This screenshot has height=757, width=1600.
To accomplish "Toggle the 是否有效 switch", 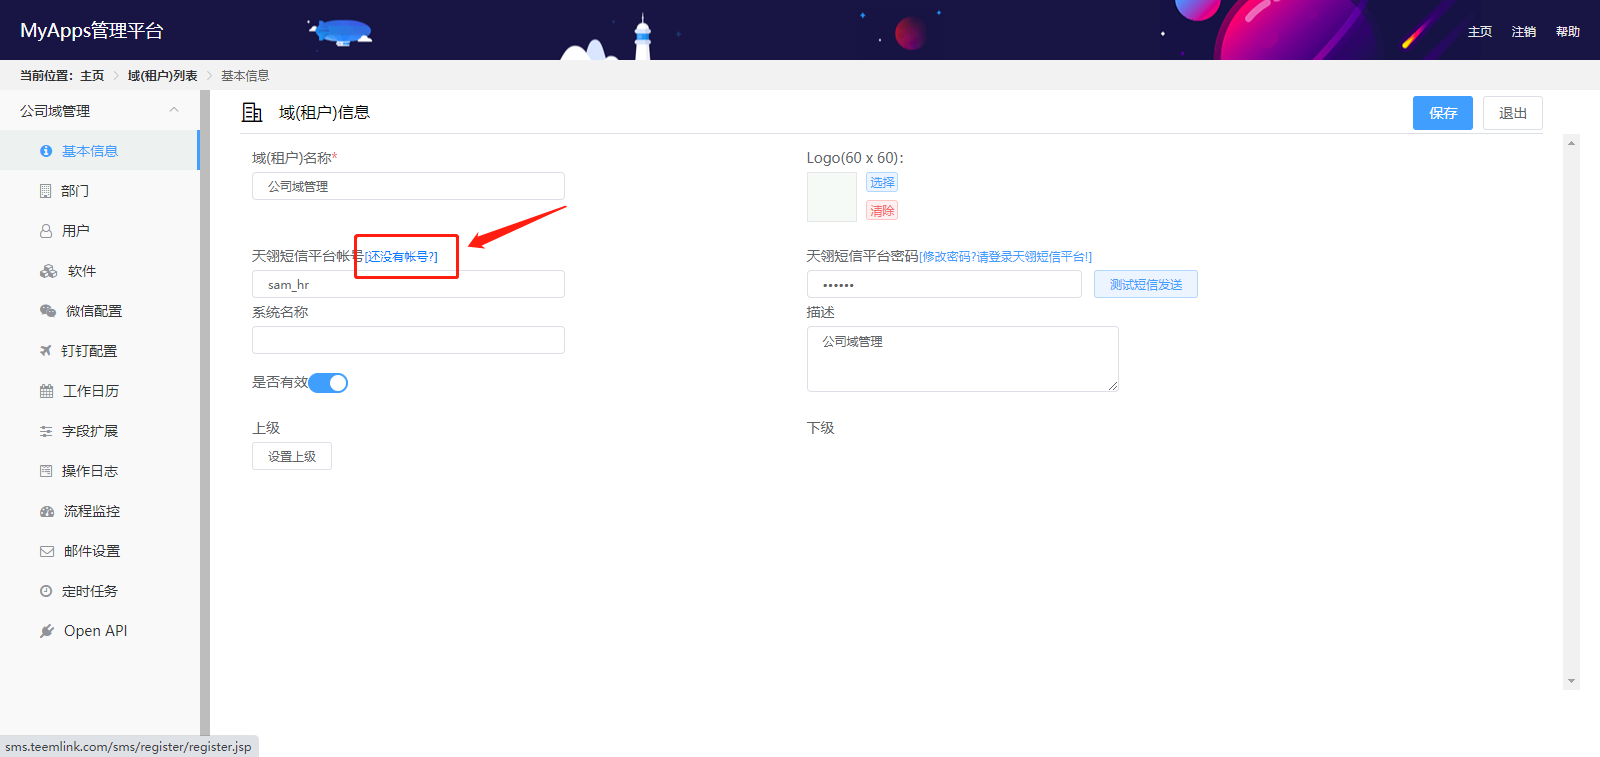I will (328, 383).
